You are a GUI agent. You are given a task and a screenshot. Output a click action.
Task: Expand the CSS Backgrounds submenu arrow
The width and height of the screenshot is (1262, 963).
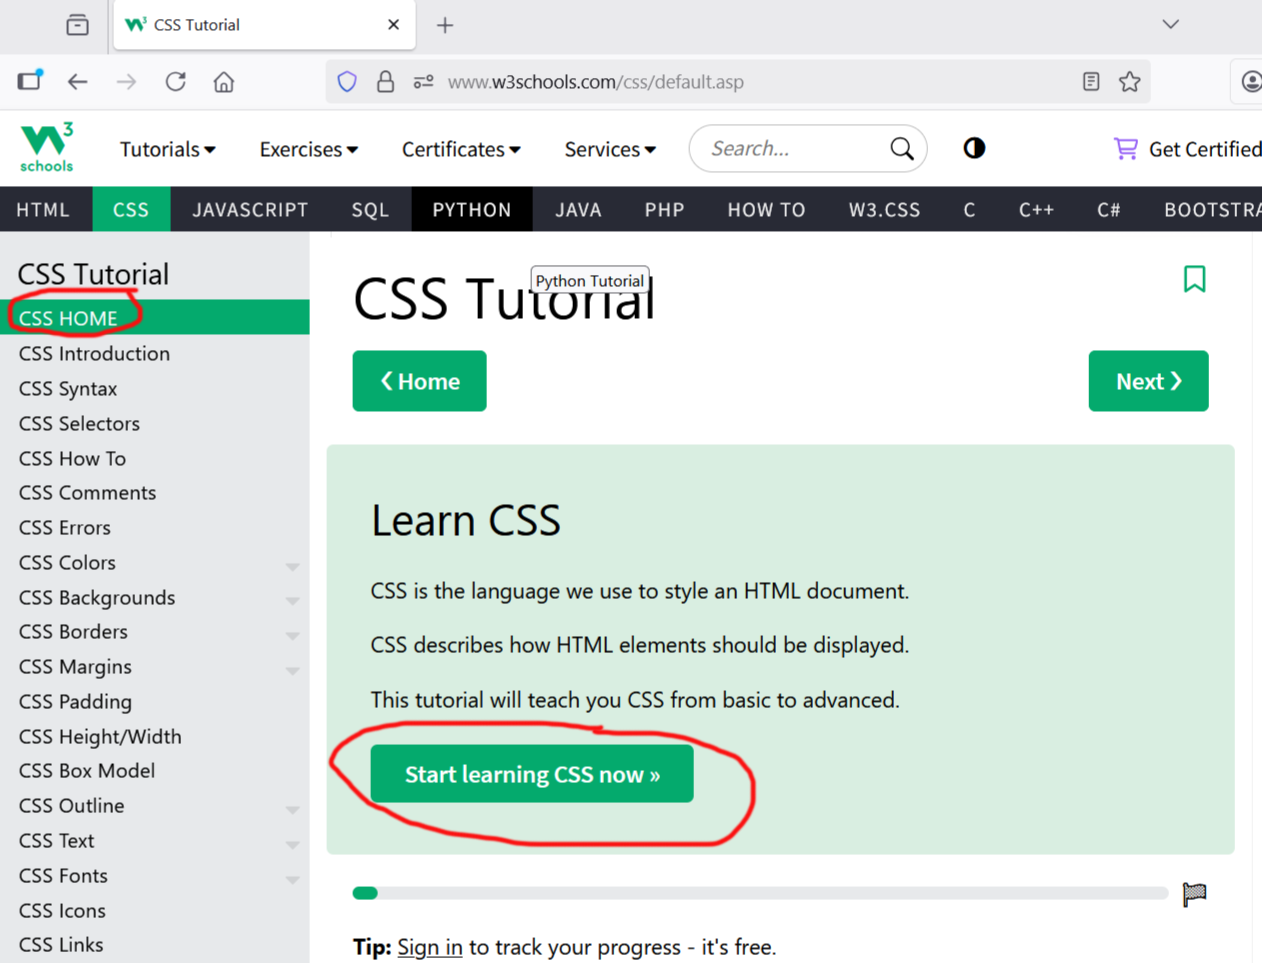click(292, 601)
